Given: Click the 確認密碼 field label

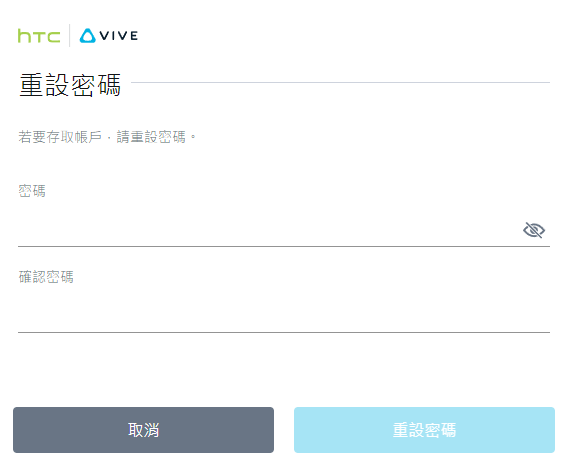Looking at the screenshot, I should [x=46, y=277].
